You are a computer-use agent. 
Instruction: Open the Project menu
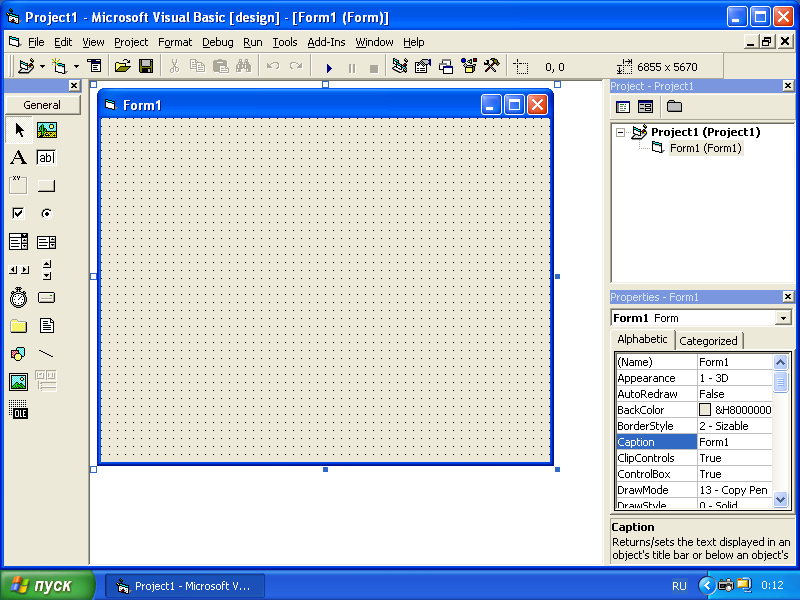click(x=131, y=42)
